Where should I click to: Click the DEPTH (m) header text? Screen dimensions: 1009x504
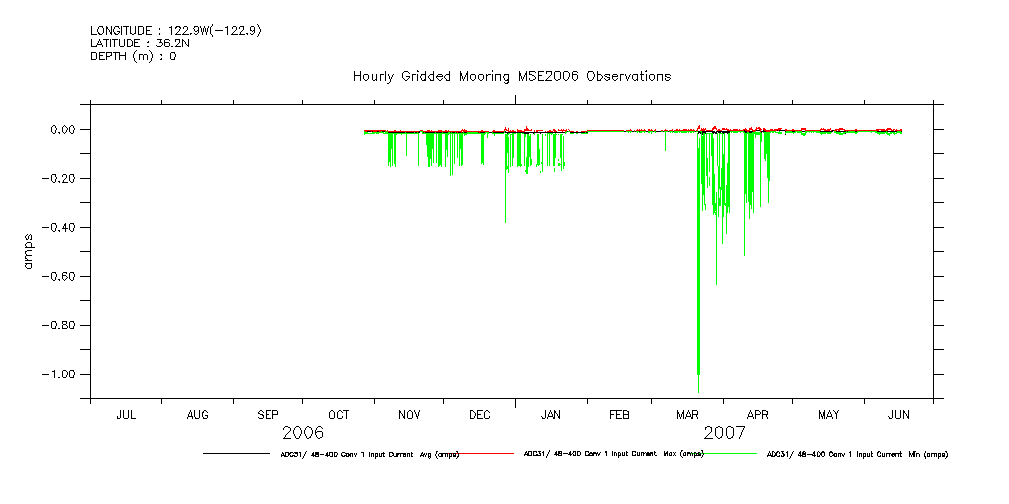pyautogui.click(x=133, y=56)
